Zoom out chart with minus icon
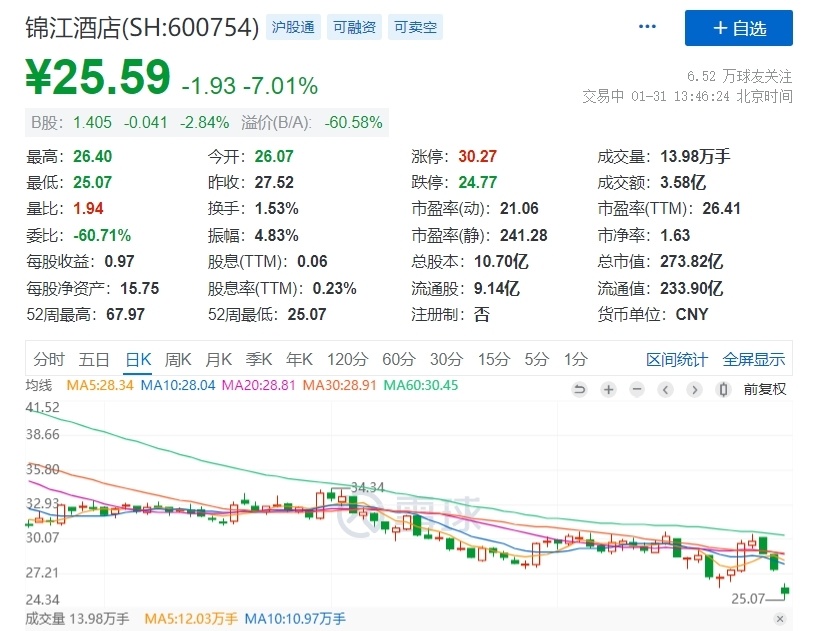The height and width of the screenshot is (631, 816). click(637, 389)
